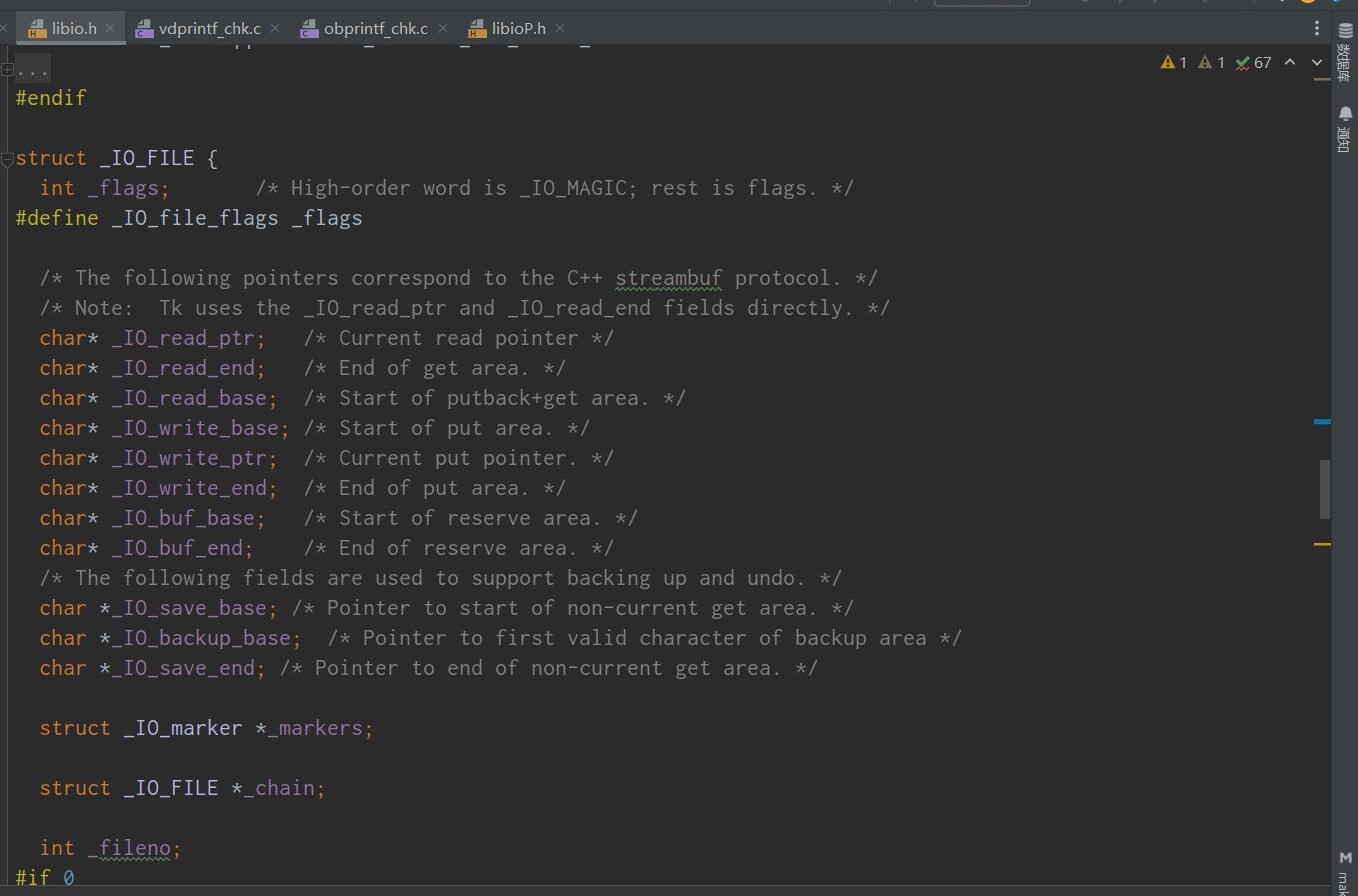Viewport: 1358px width, 896px height.
Task: Jump to next highlighted problem arrow
Action: click(x=1317, y=63)
